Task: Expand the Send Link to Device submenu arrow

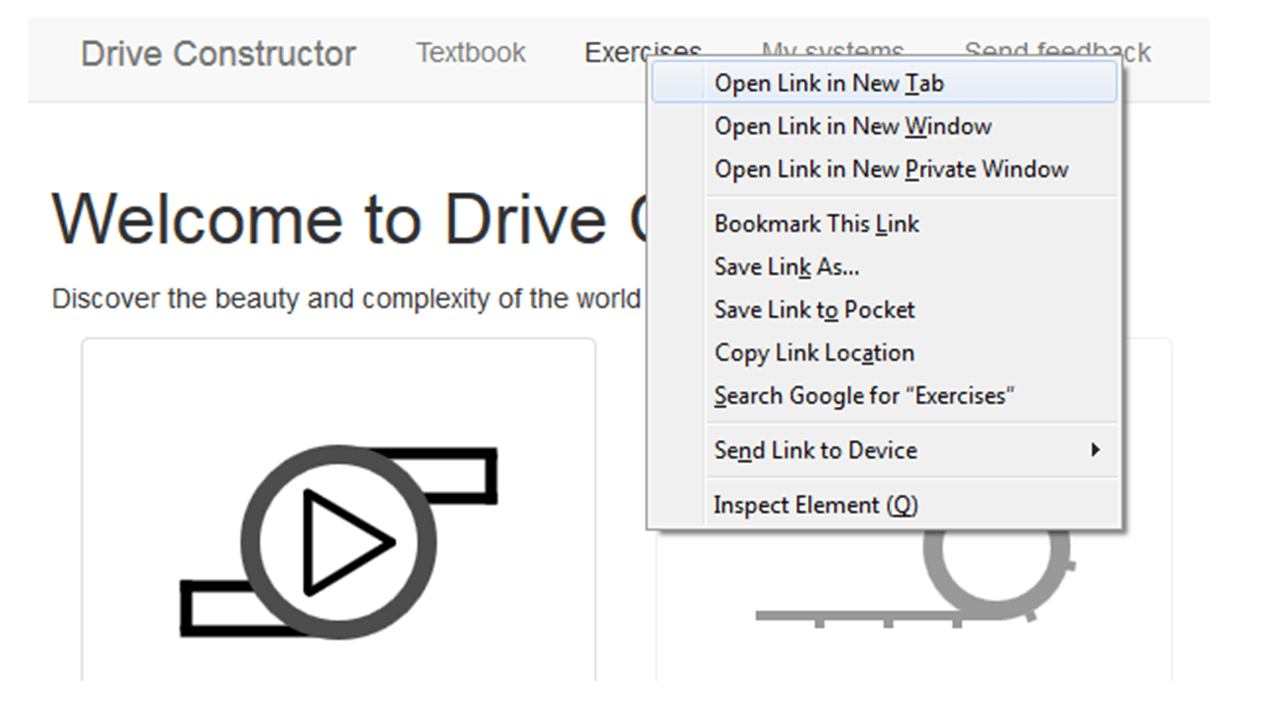Action: 1095,450
